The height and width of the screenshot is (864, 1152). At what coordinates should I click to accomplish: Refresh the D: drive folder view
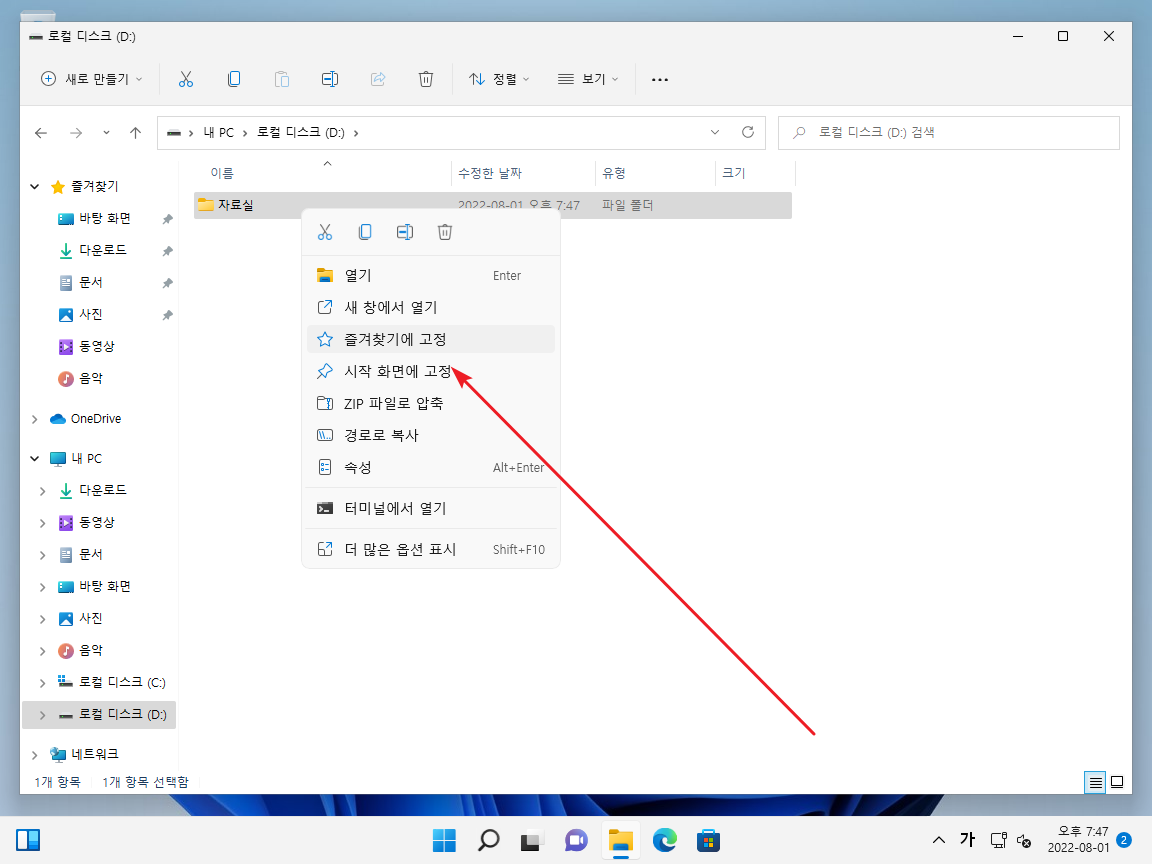(748, 132)
